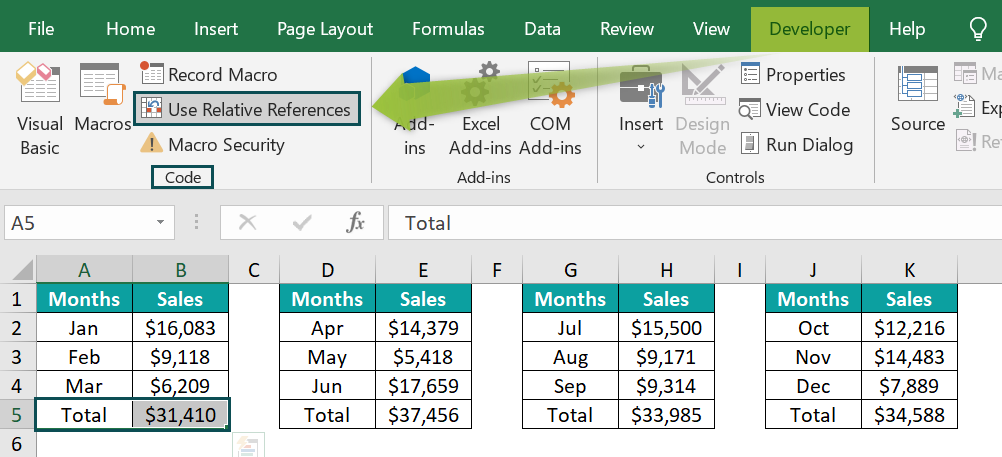Screen dimensions: 1002x457
Task: Click the Insert Function fx button
Action: (355, 222)
